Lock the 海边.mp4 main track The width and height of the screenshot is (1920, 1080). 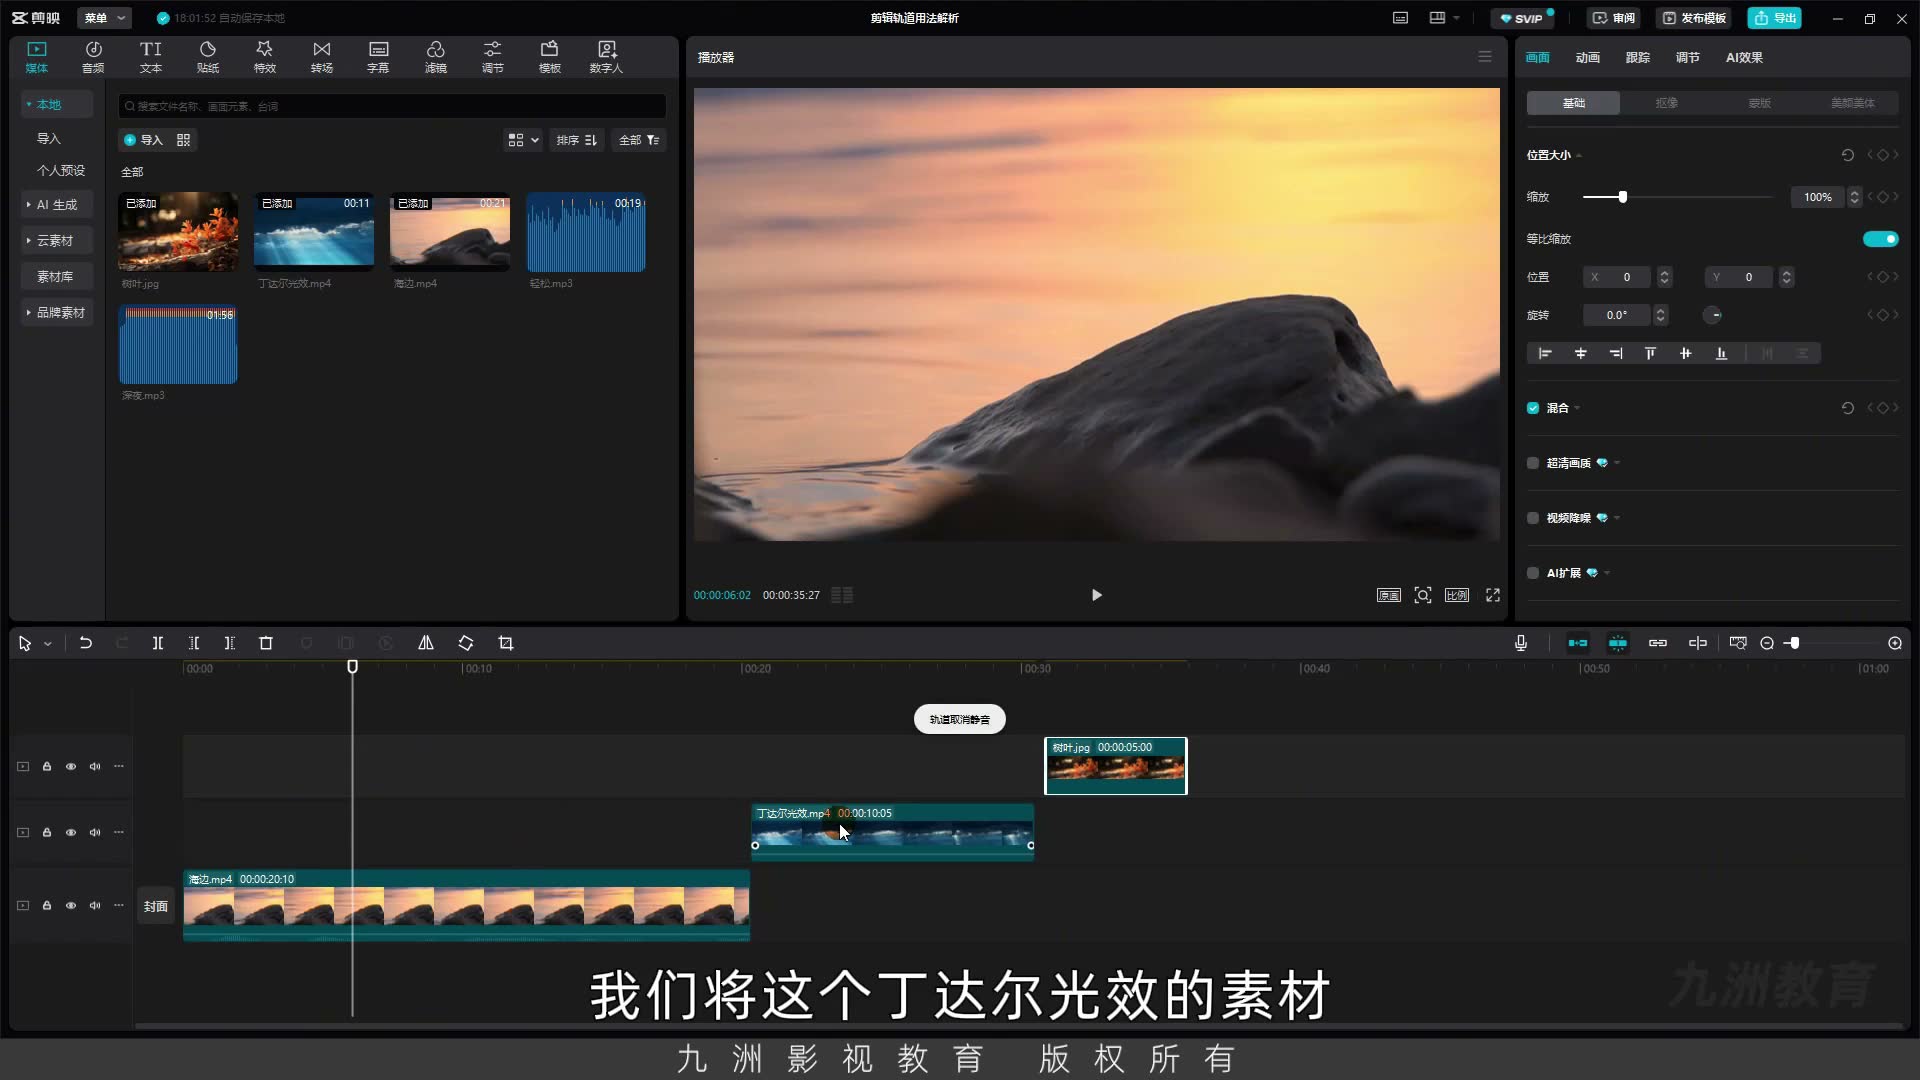click(47, 906)
